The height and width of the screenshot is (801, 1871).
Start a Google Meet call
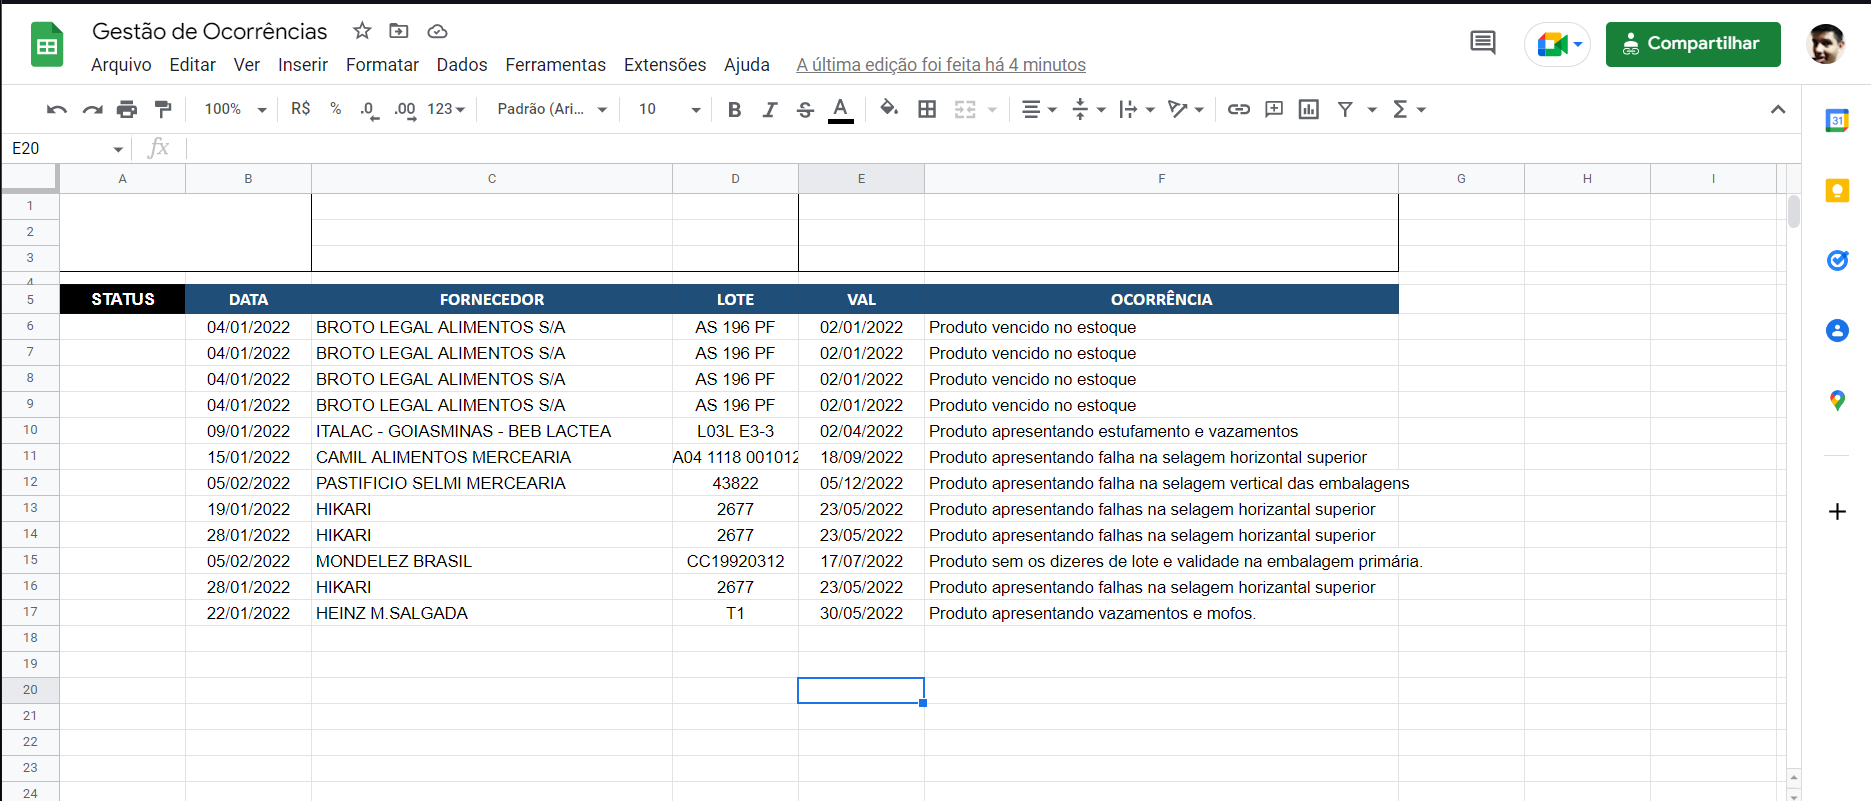point(1557,44)
